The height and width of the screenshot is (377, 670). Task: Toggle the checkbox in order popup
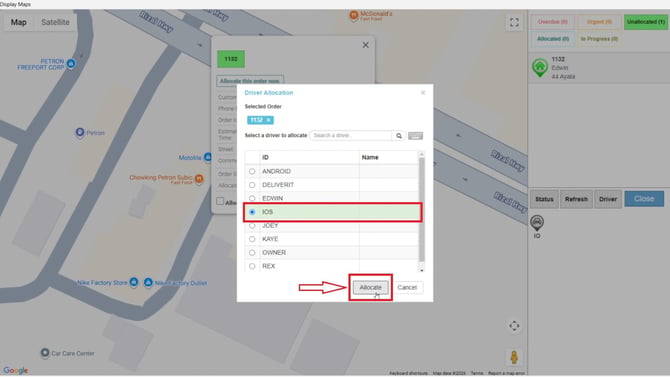pyautogui.click(x=220, y=201)
